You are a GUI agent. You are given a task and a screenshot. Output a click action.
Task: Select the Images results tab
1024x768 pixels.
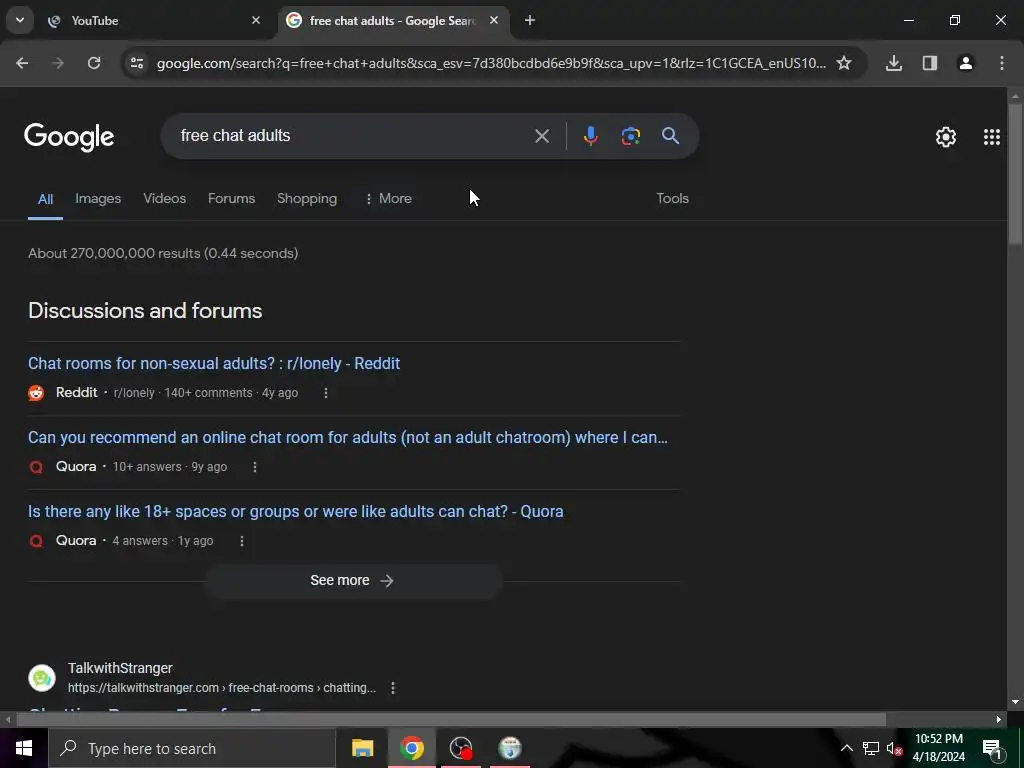coord(98,199)
